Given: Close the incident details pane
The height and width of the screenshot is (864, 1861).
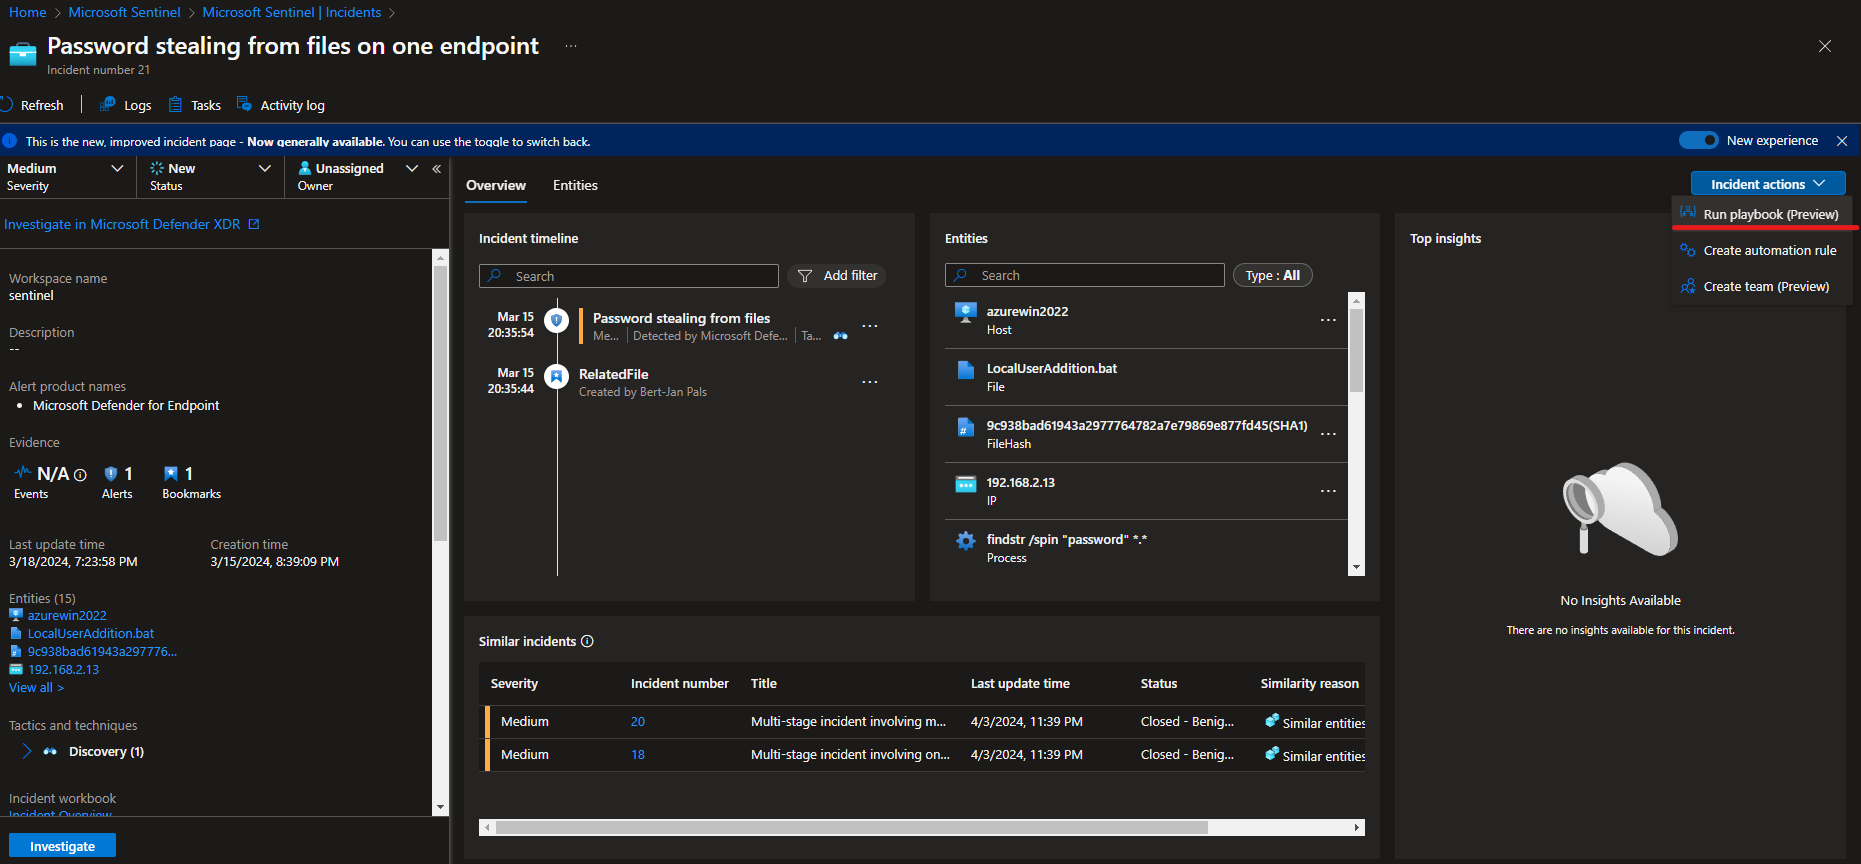Looking at the screenshot, I should [x=1825, y=46].
